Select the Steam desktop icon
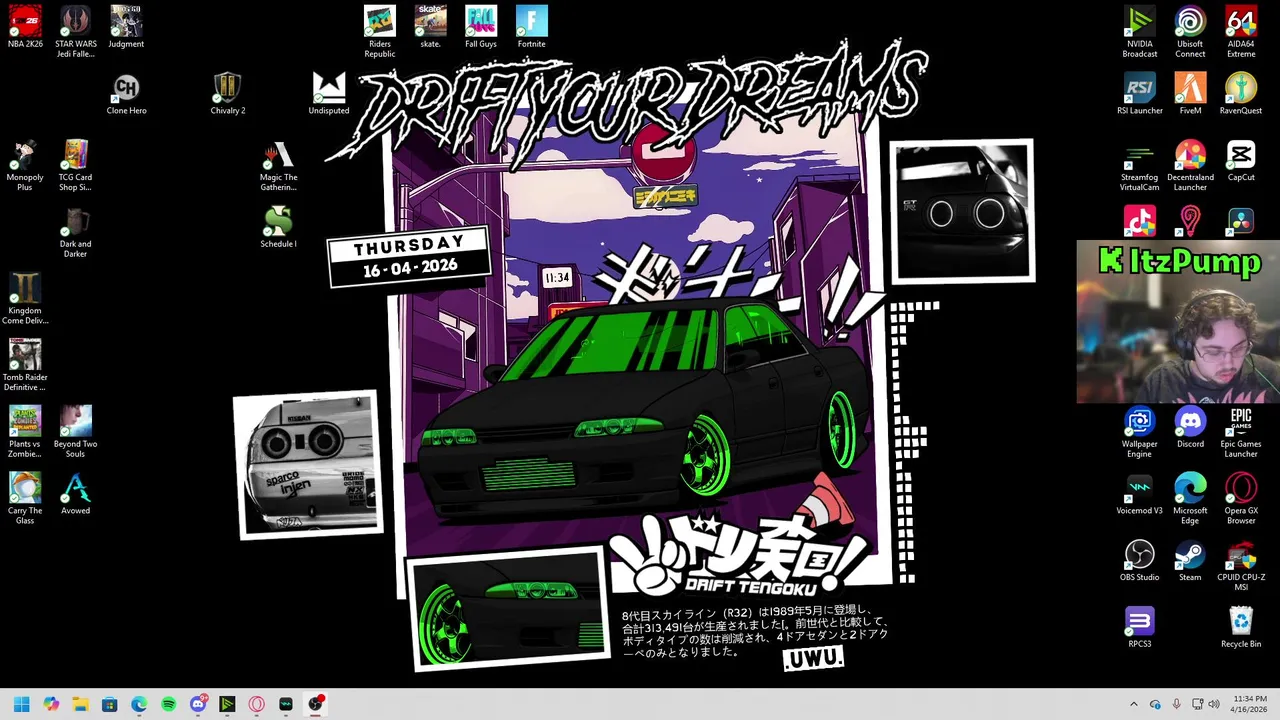 pos(1190,560)
